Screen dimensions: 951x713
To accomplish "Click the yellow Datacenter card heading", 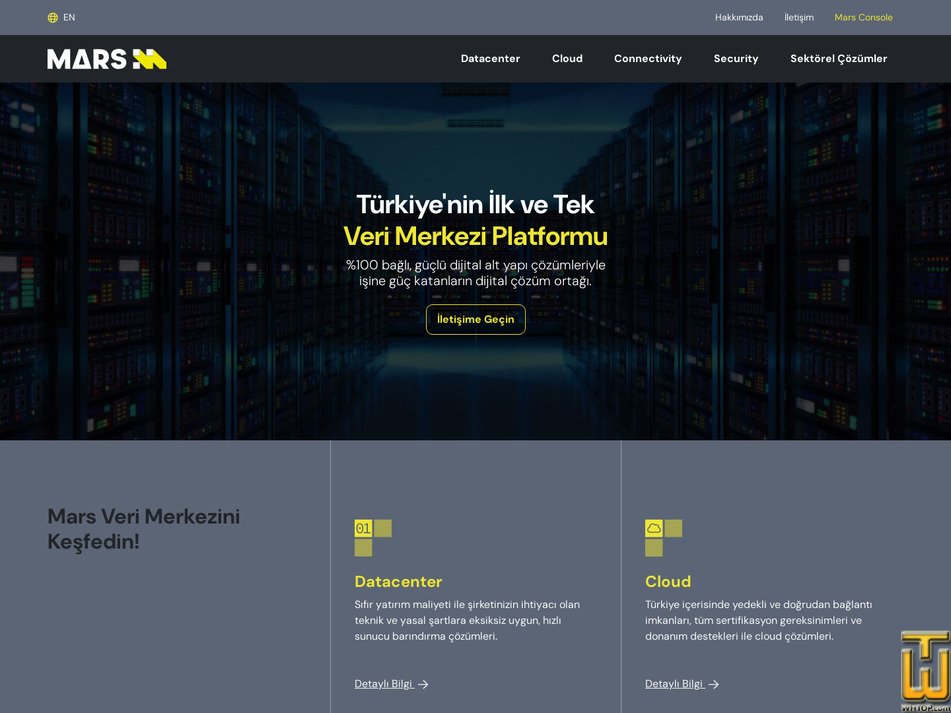I will 398,582.
